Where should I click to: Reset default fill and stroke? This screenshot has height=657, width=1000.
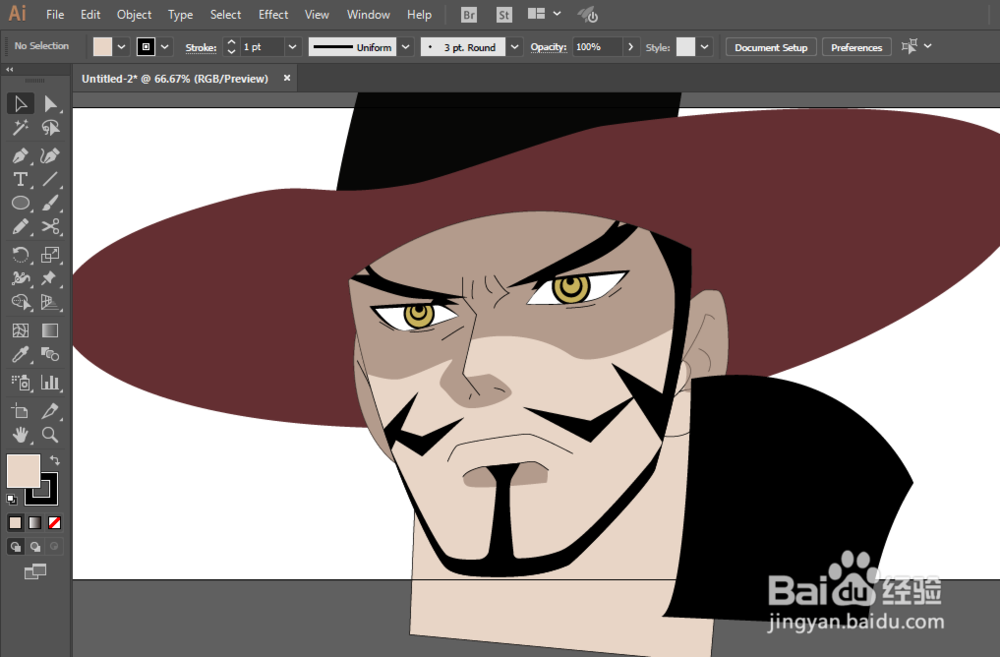(x=12, y=499)
